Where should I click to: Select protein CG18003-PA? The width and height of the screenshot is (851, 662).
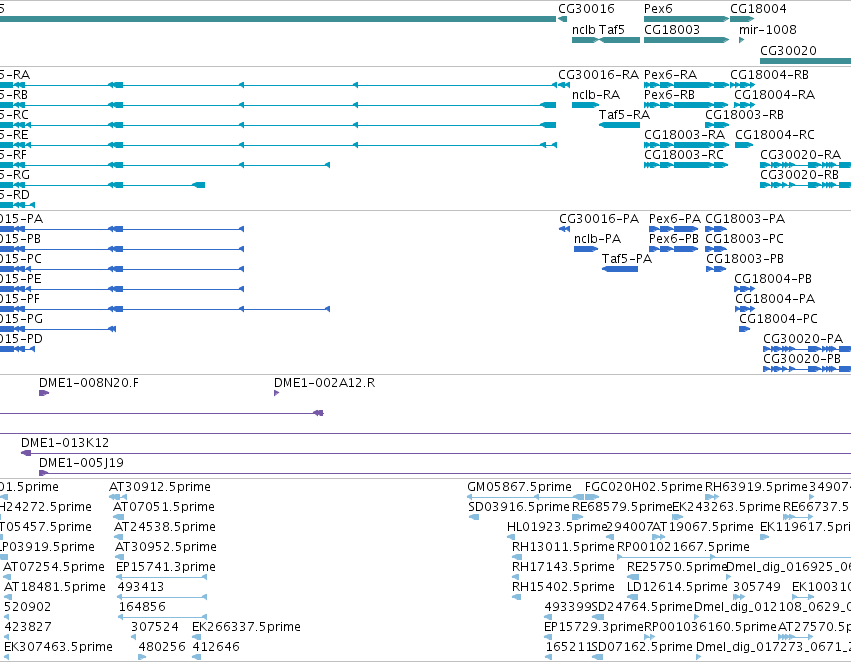745,219
